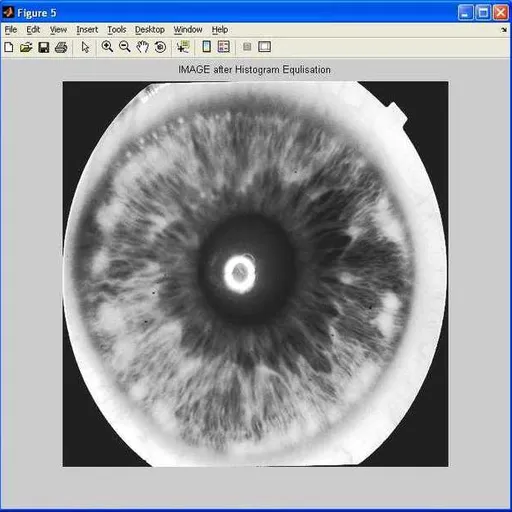Open the Tools menu
The image size is (512, 512).
point(117,30)
